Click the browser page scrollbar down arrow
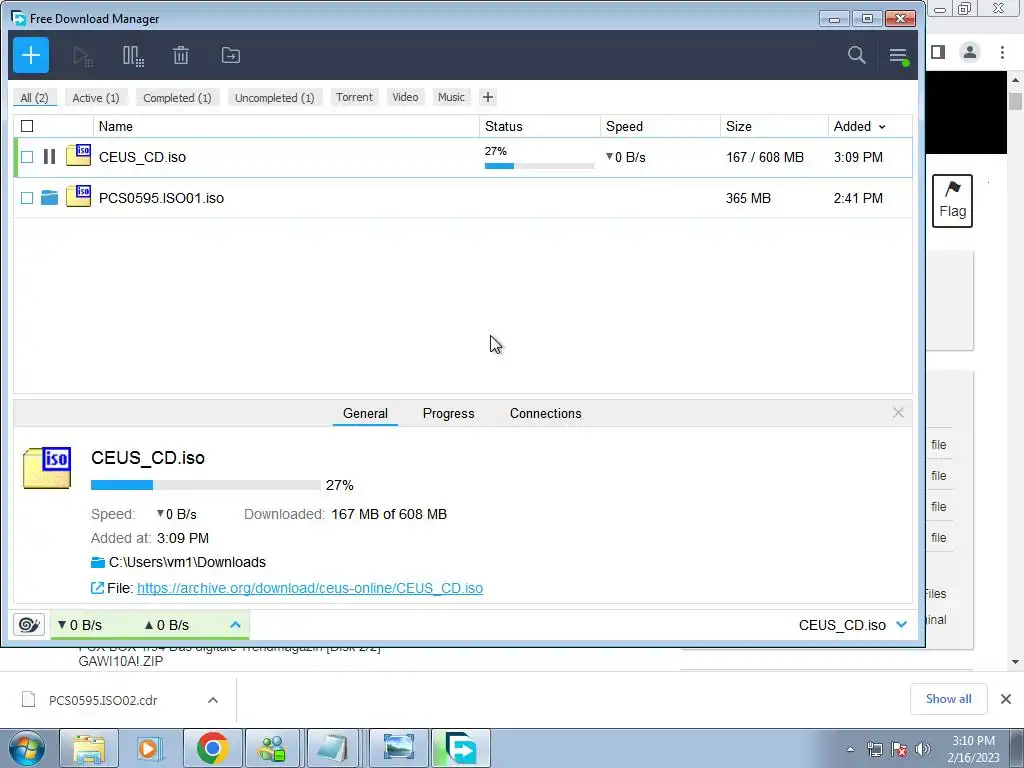 tap(1016, 662)
